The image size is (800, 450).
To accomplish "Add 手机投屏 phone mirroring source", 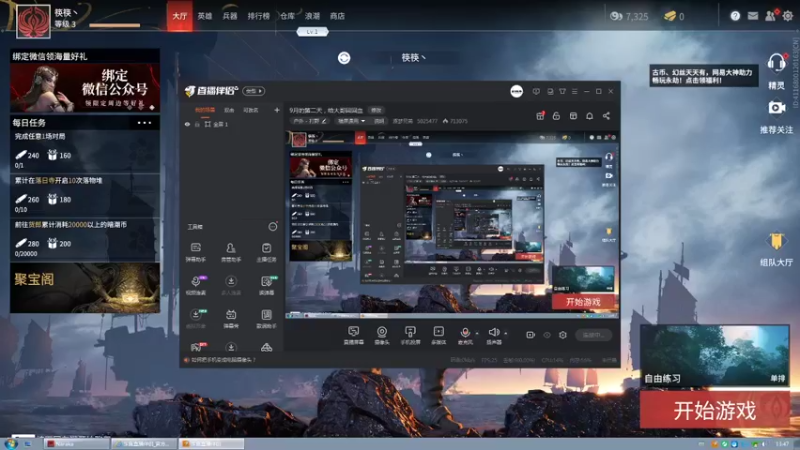I will click(x=410, y=336).
